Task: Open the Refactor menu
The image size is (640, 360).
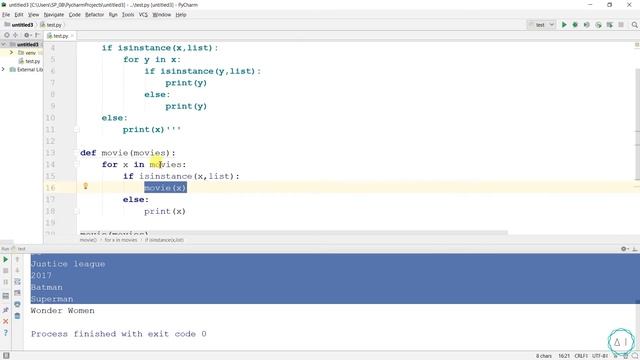Action: [94, 15]
